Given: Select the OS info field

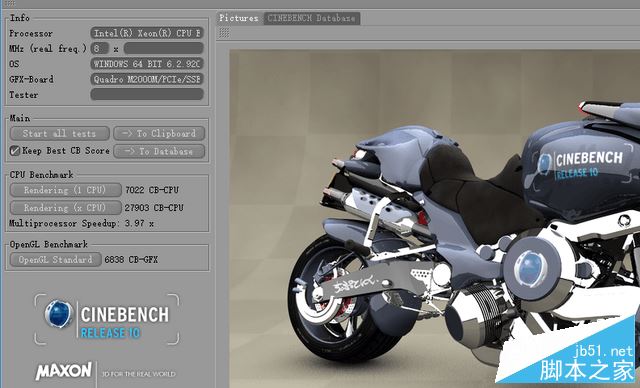Looking at the screenshot, I should (x=147, y=64).
